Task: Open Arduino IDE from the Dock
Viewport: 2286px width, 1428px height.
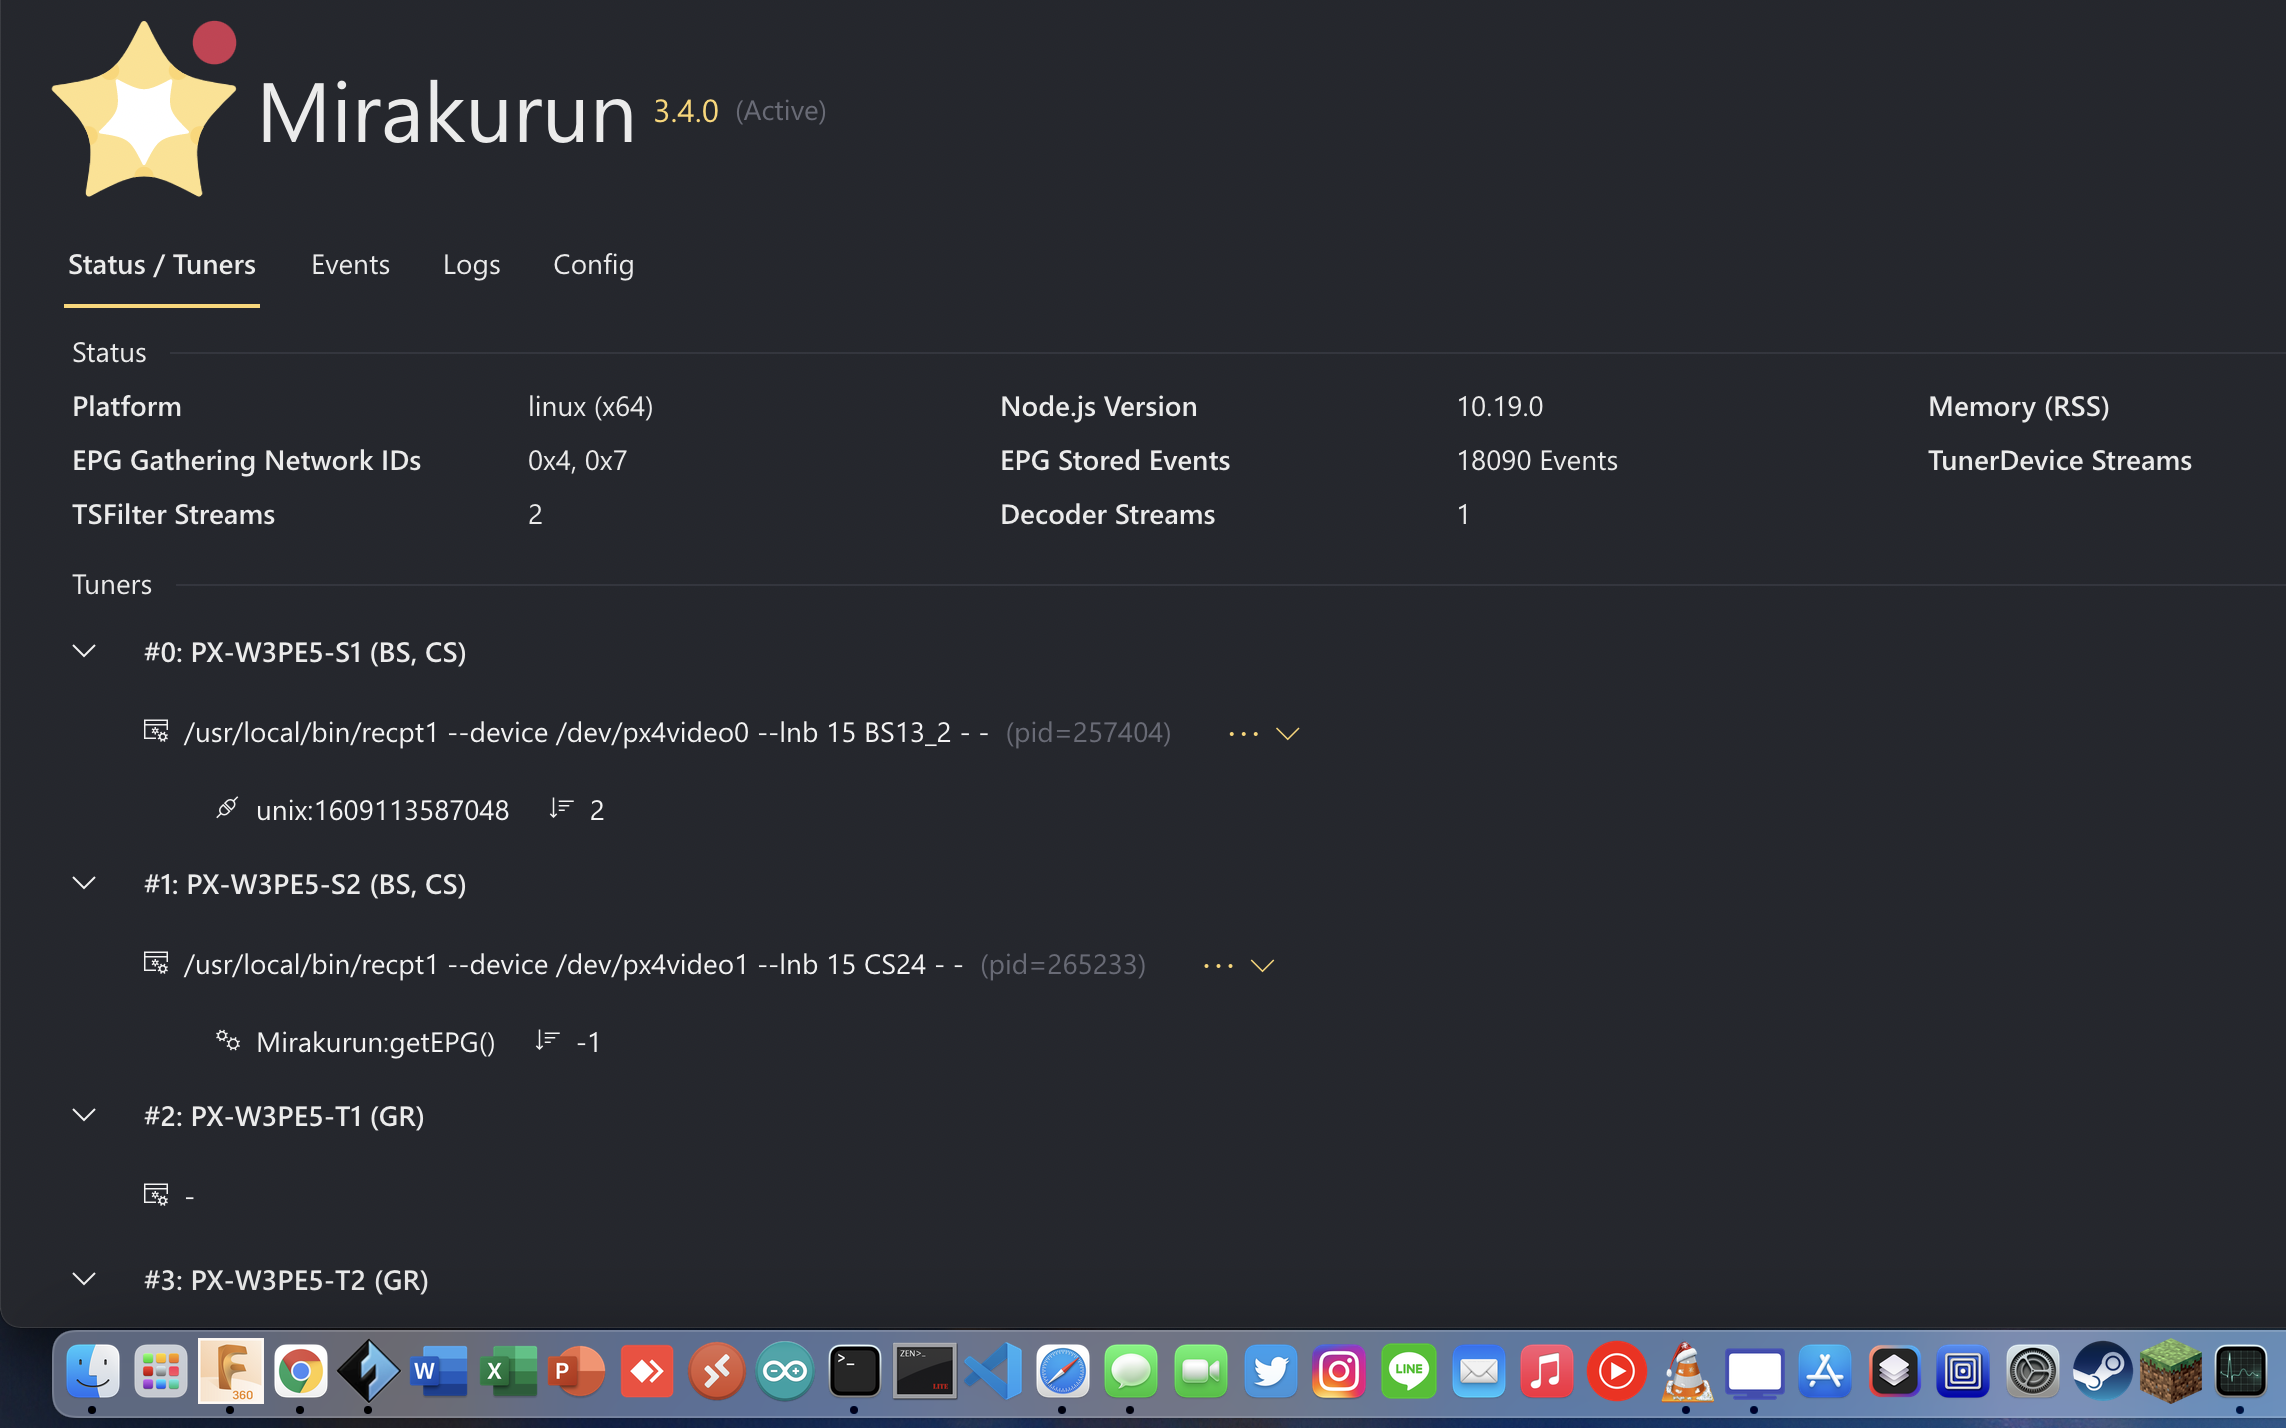Action: click(785, 1372)
